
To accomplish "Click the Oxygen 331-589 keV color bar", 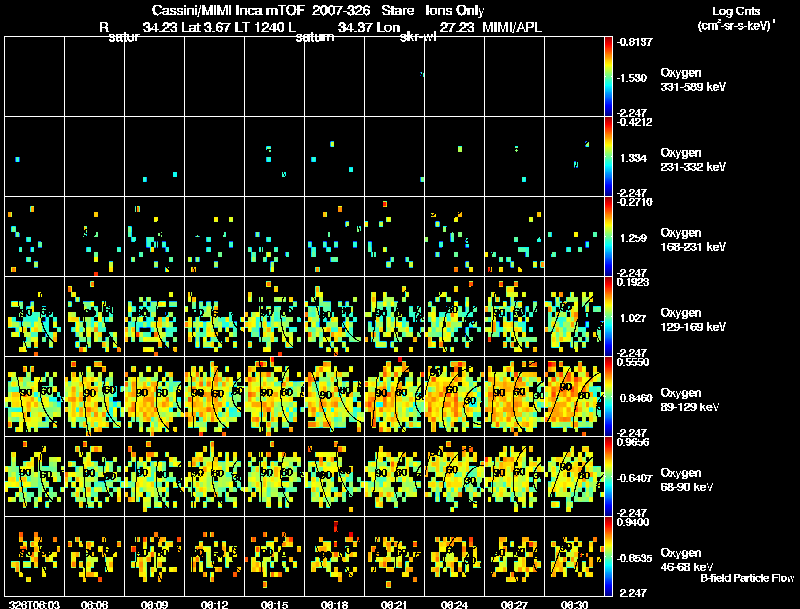I will [x=608, y=77].
